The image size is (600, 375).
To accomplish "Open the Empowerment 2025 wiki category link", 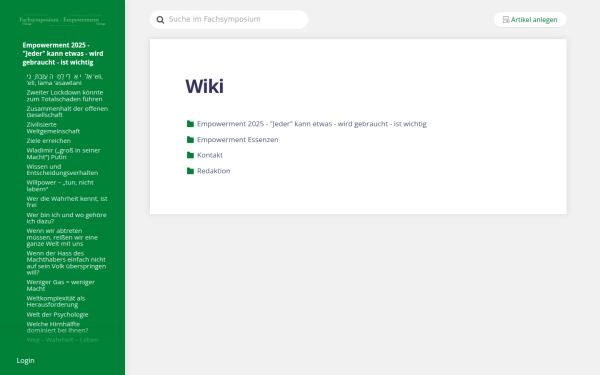I will pos(311,124).
